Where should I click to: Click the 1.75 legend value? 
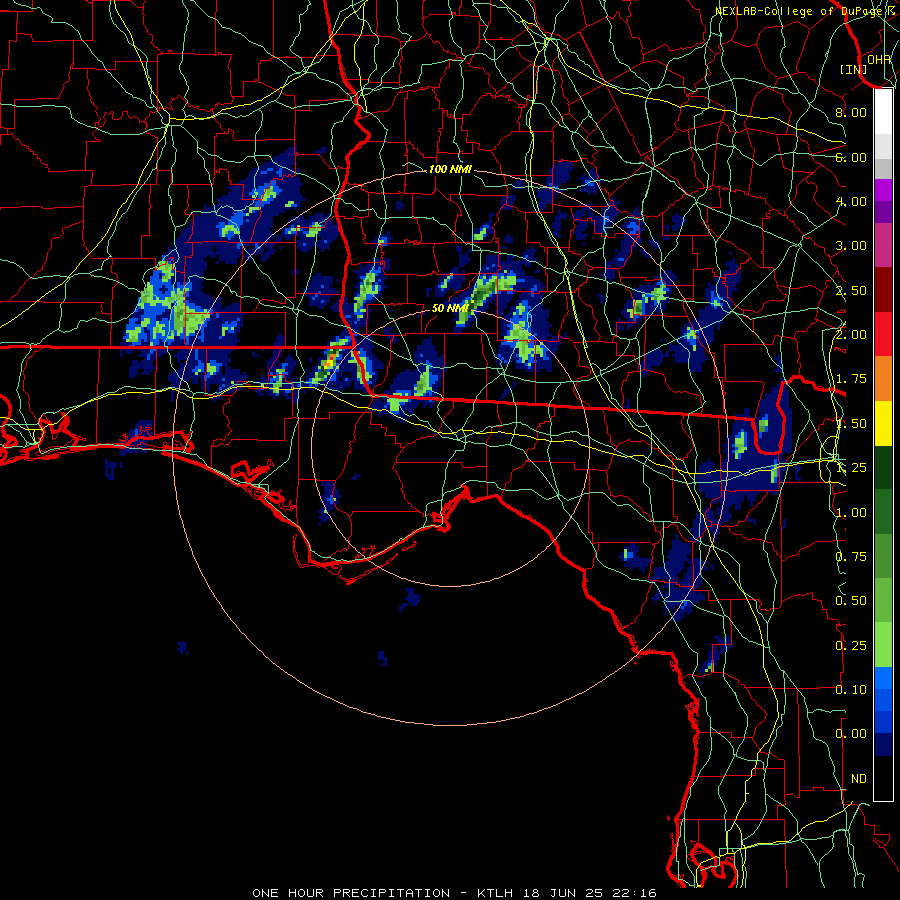point(851,379)
